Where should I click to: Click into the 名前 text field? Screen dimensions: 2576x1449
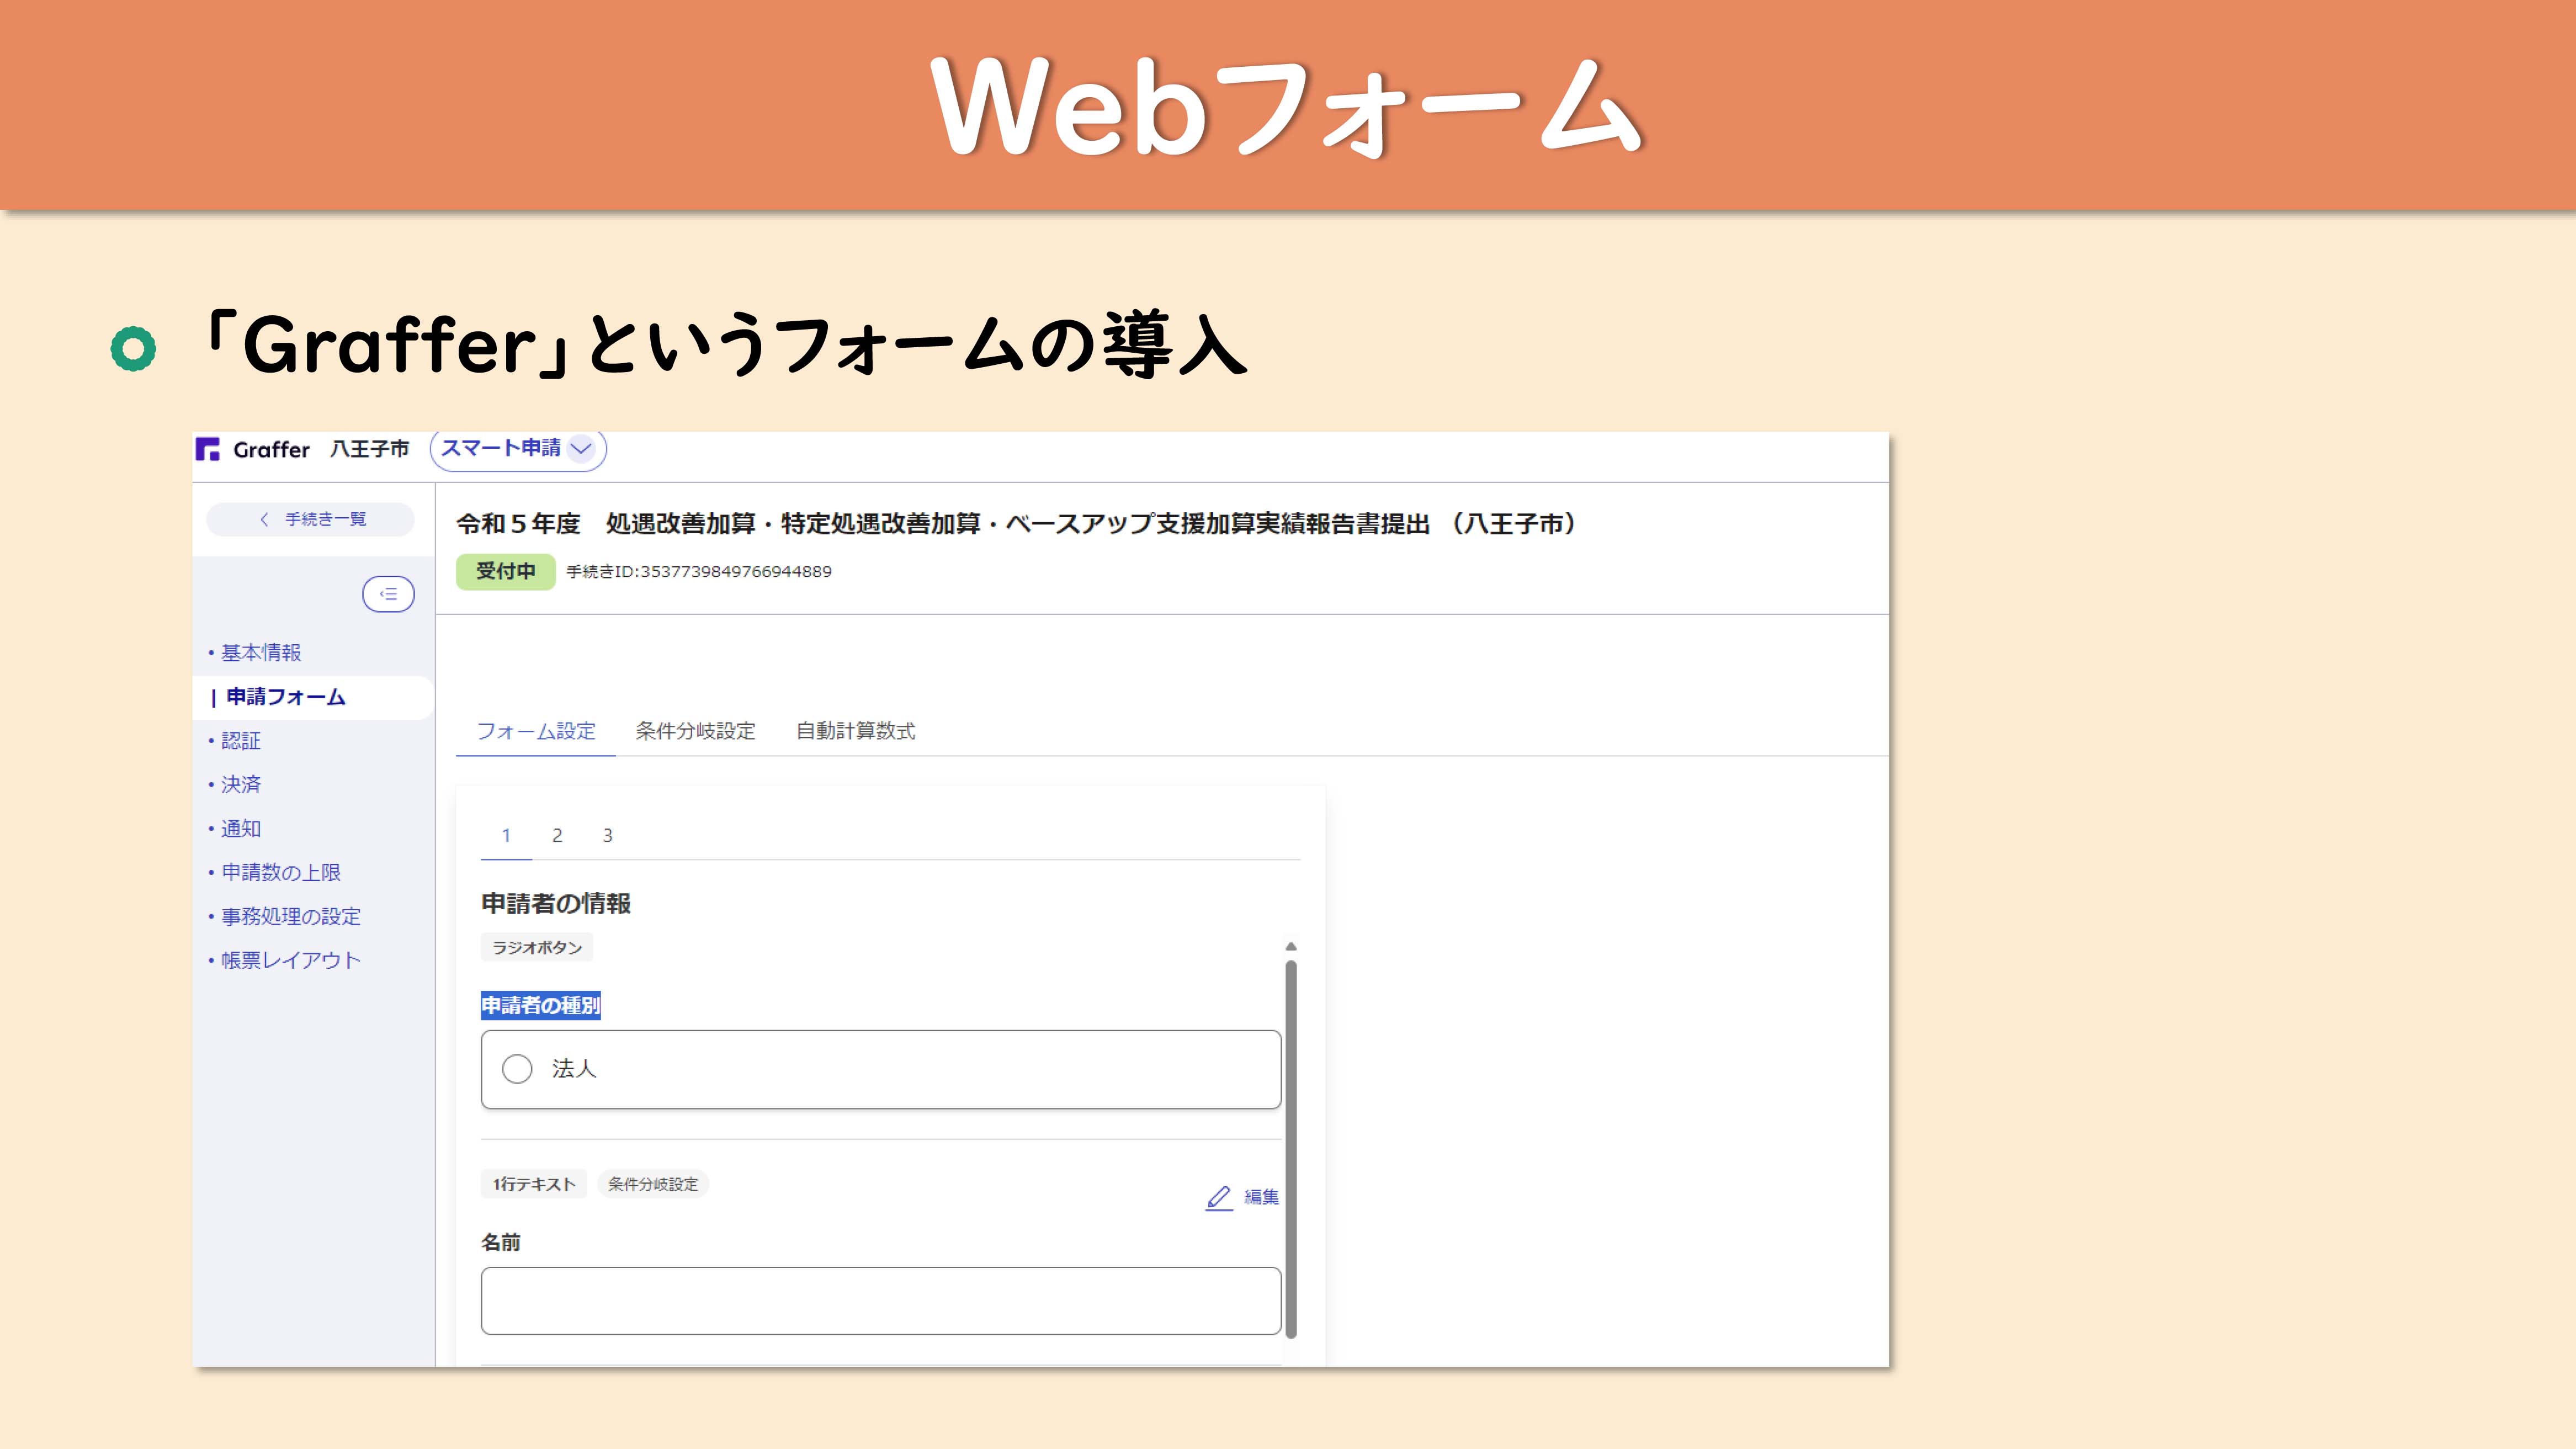880,1301
